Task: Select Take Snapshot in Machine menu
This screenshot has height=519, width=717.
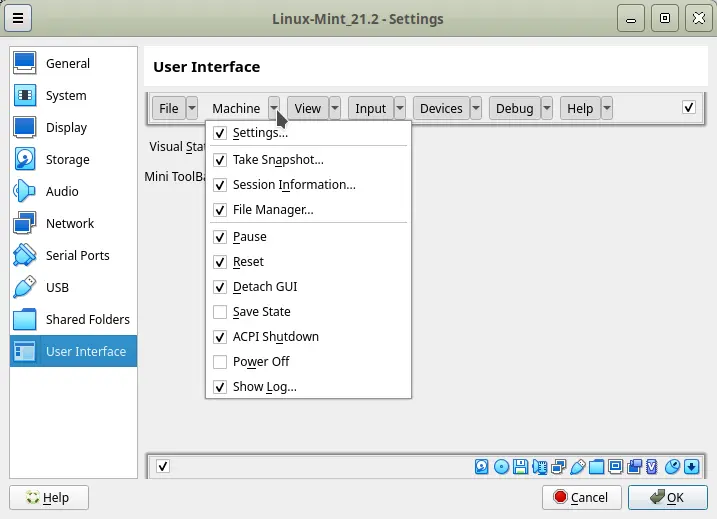Action: [278, 159]
